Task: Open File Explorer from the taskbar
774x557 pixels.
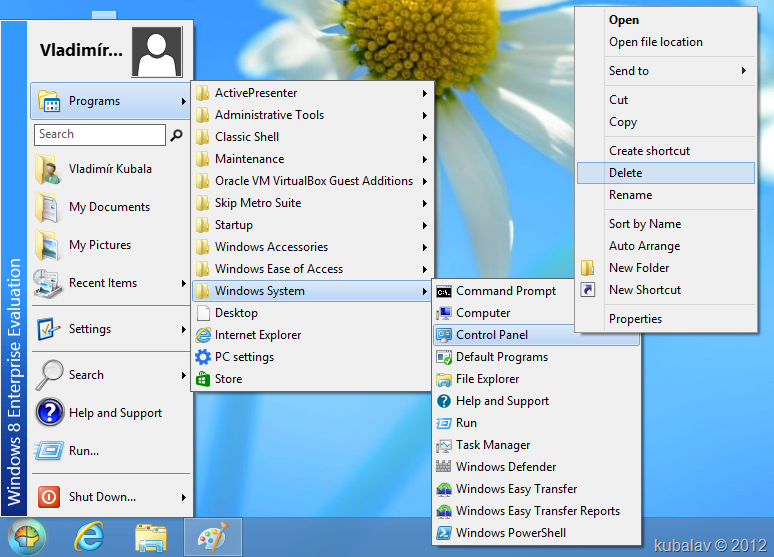Action: pyautogui.click(x=151, y=538)
